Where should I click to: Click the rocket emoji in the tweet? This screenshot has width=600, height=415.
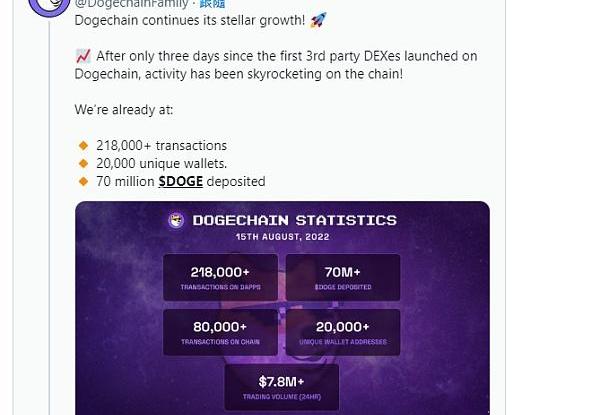(x=318, y=20)
